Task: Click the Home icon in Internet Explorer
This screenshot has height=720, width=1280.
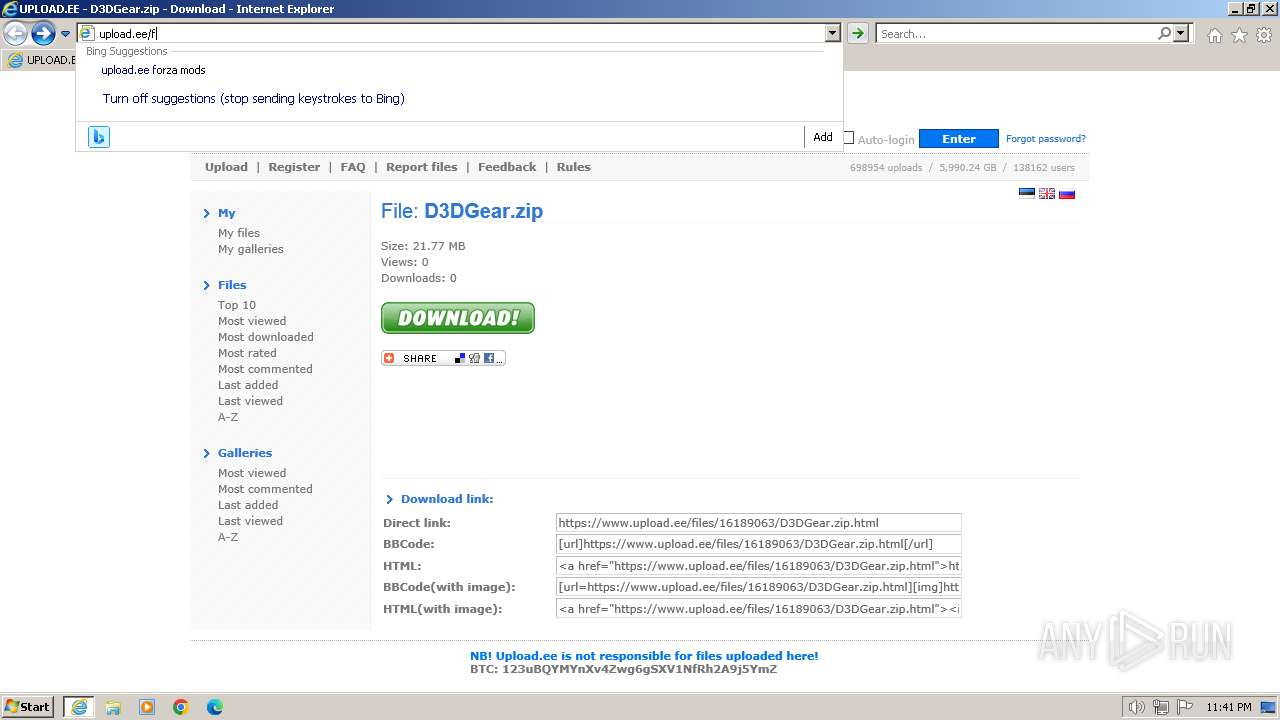Action: (1214, 35)
